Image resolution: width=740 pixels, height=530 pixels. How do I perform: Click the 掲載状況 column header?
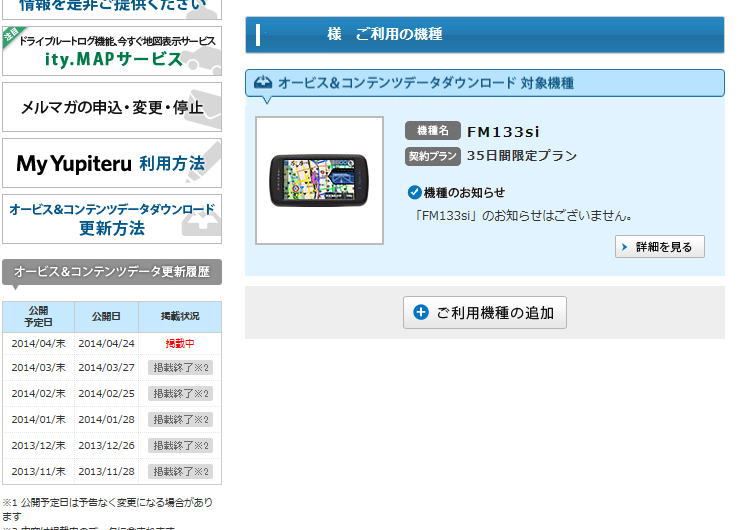click(x=180, y=317)
